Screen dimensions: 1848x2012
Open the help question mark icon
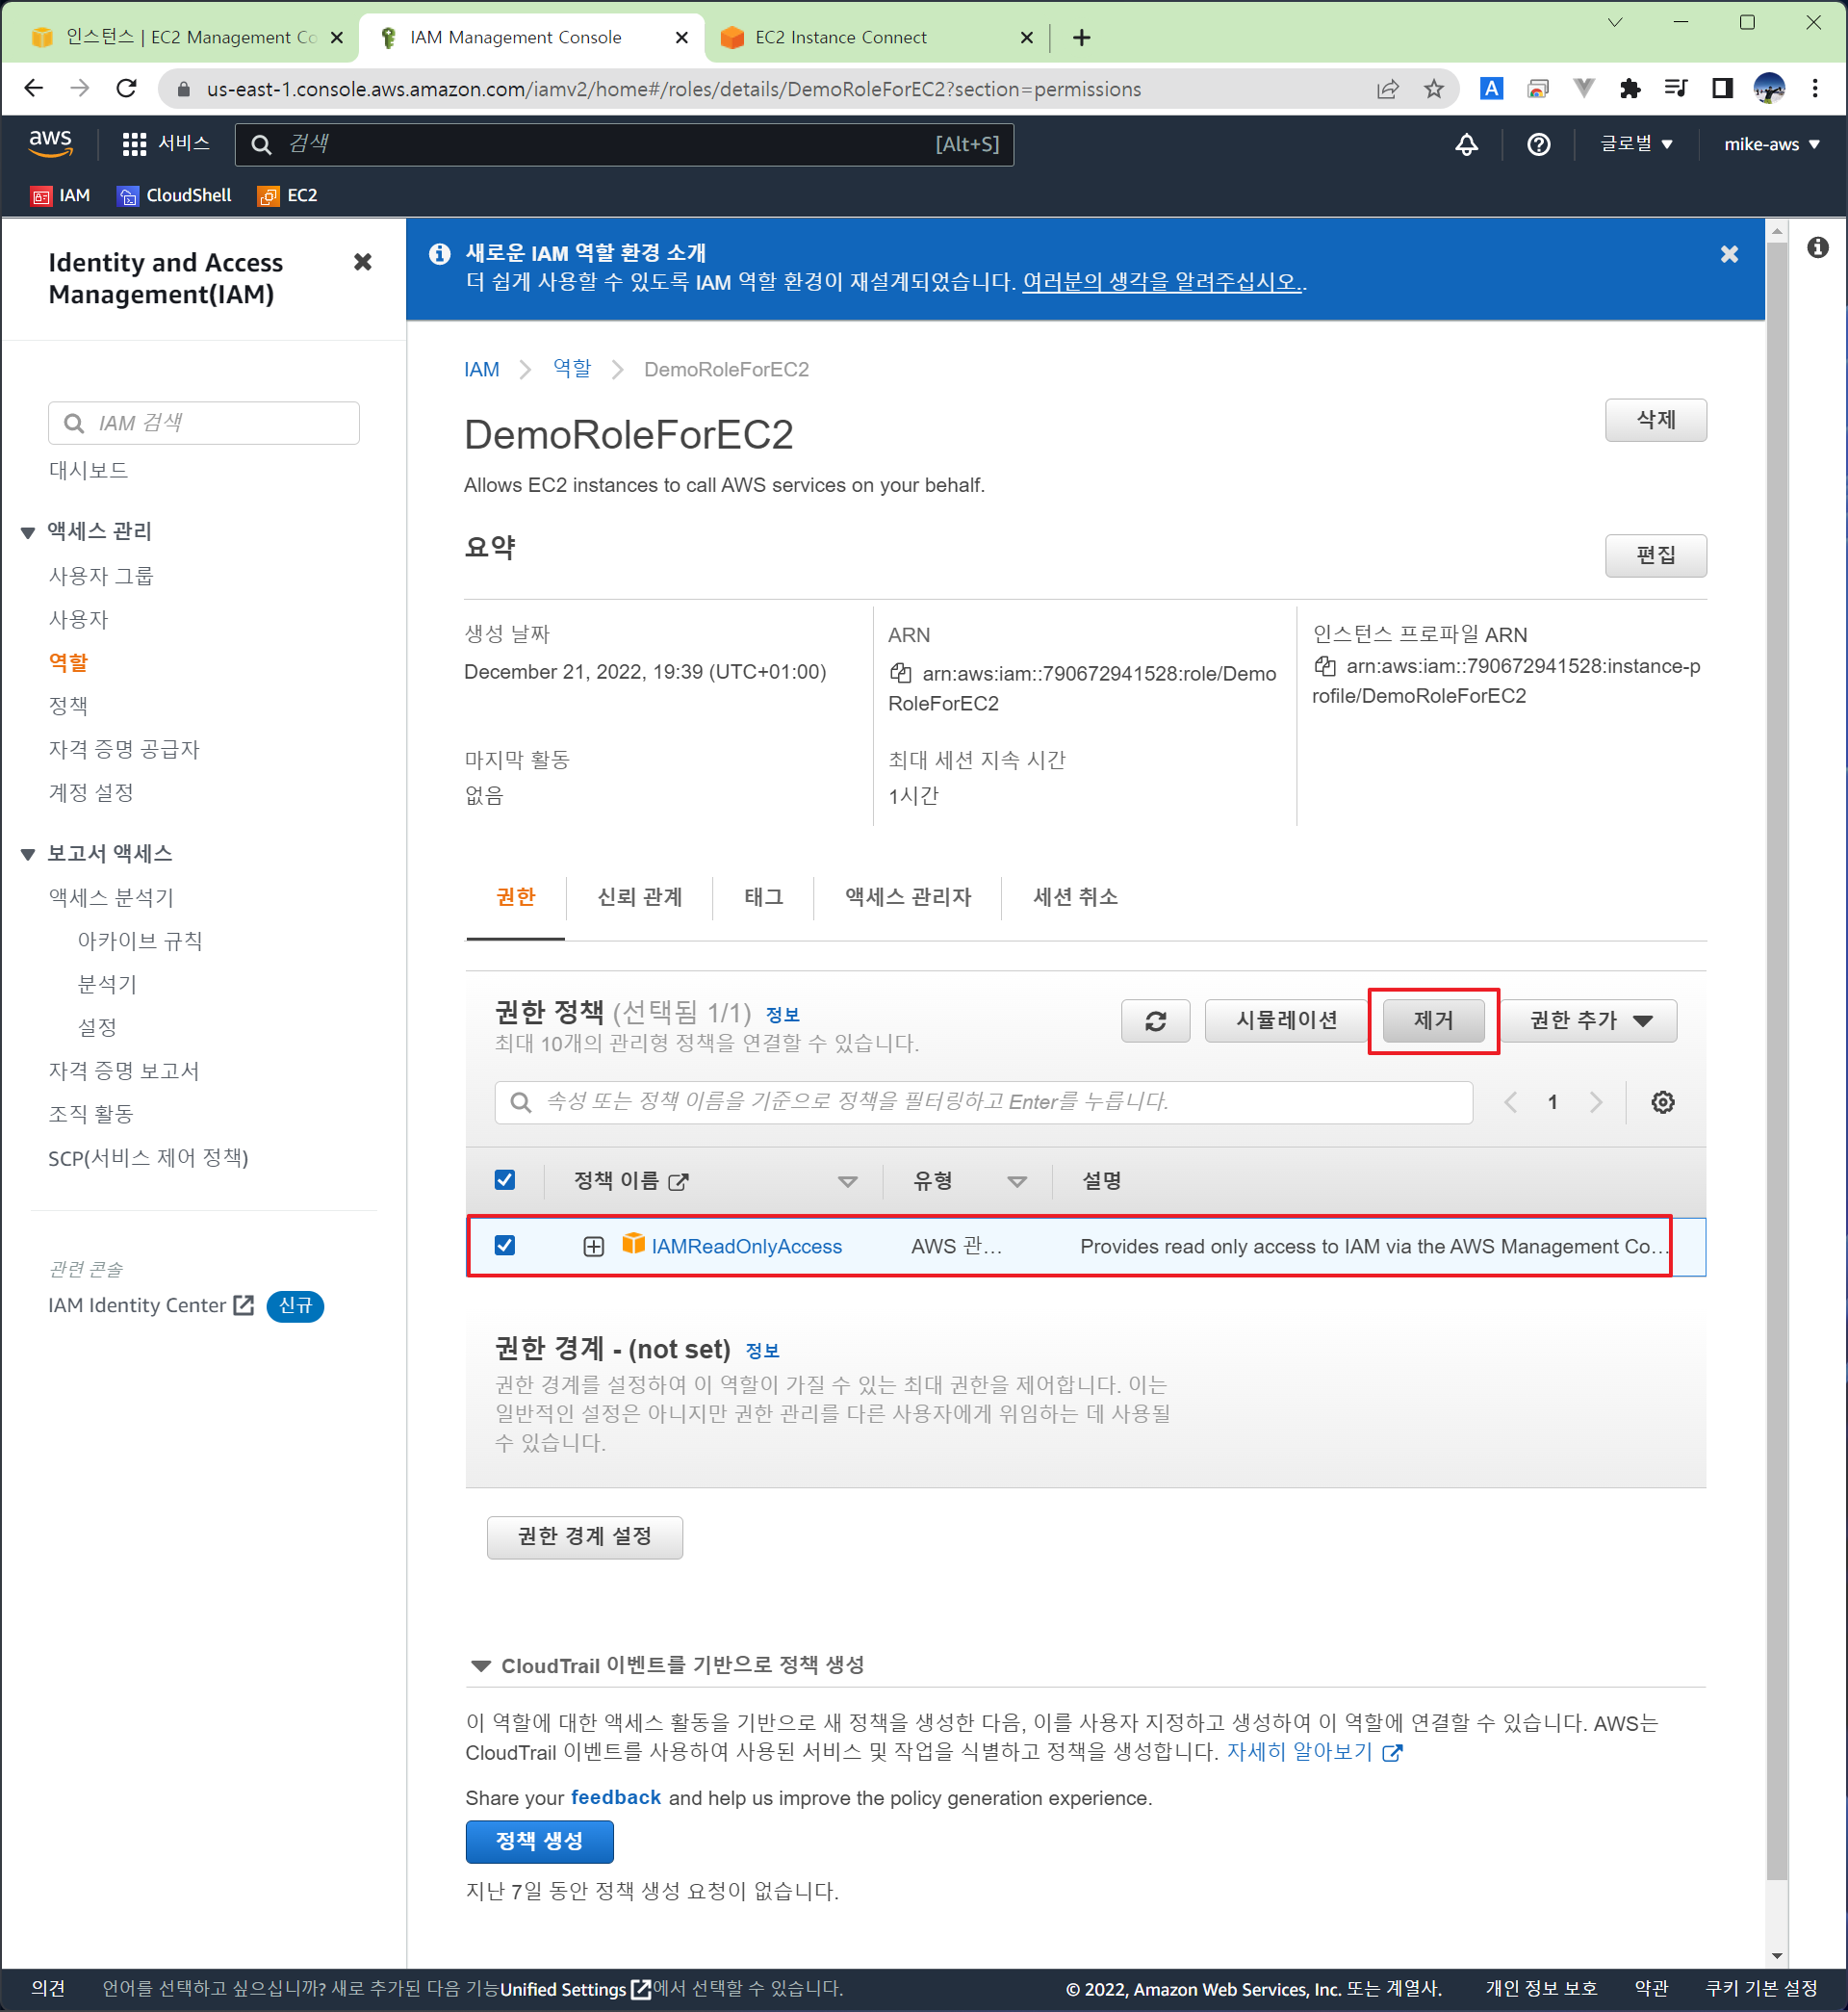tap(1538, 144)
